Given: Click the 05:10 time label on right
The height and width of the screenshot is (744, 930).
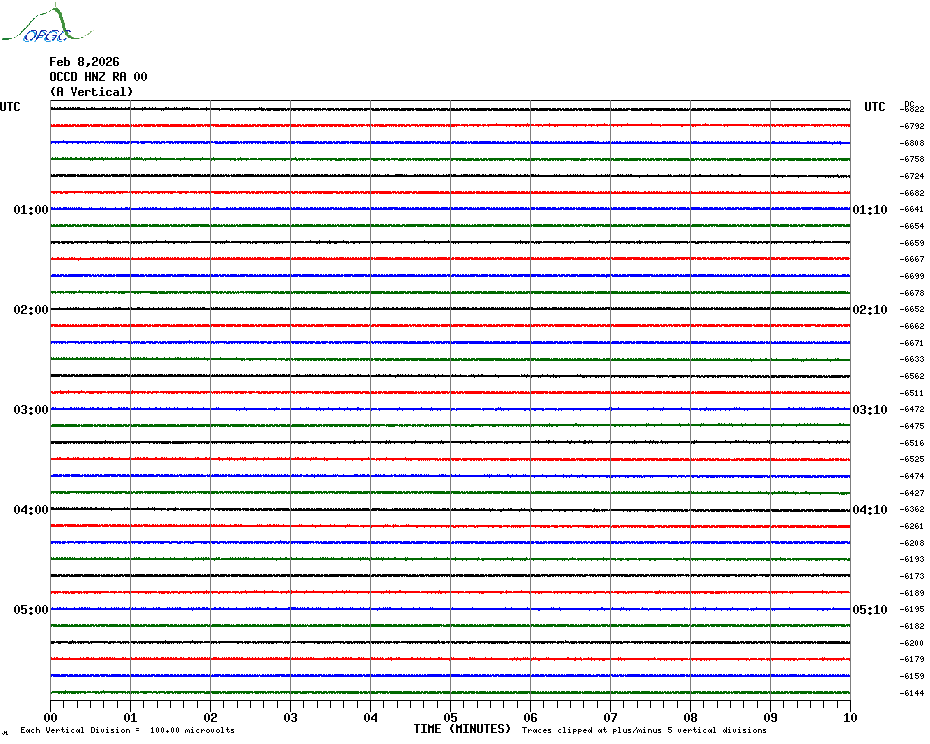Looking at the screenshot, I should click(869, 610).
